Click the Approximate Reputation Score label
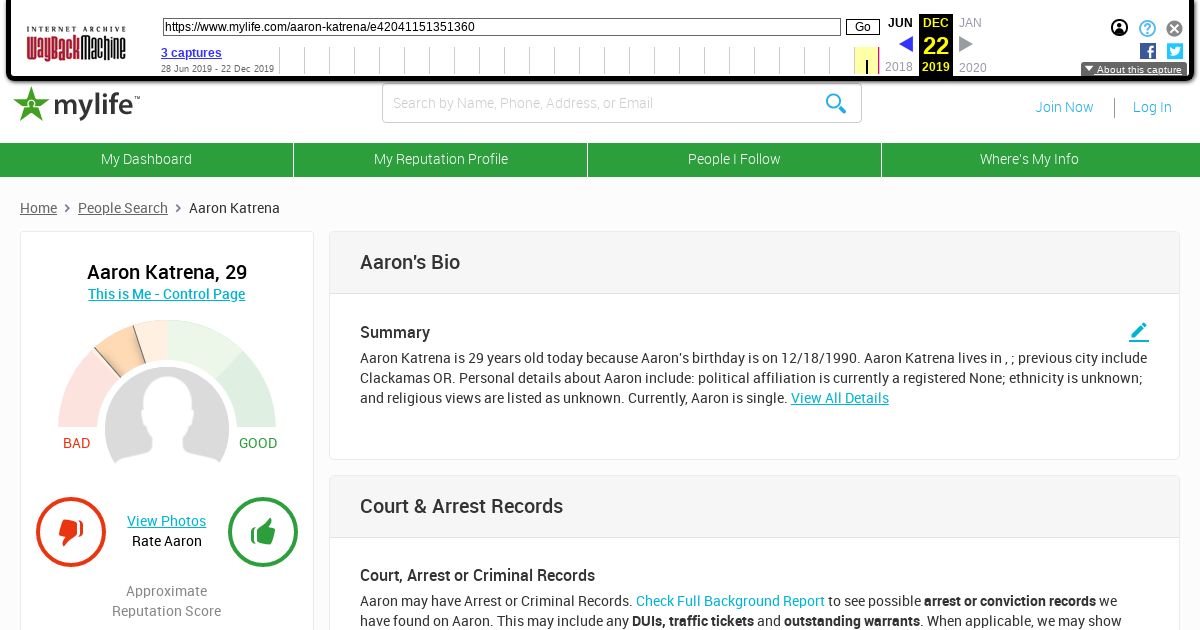The image size is (1200, 630). coord(166,601)
